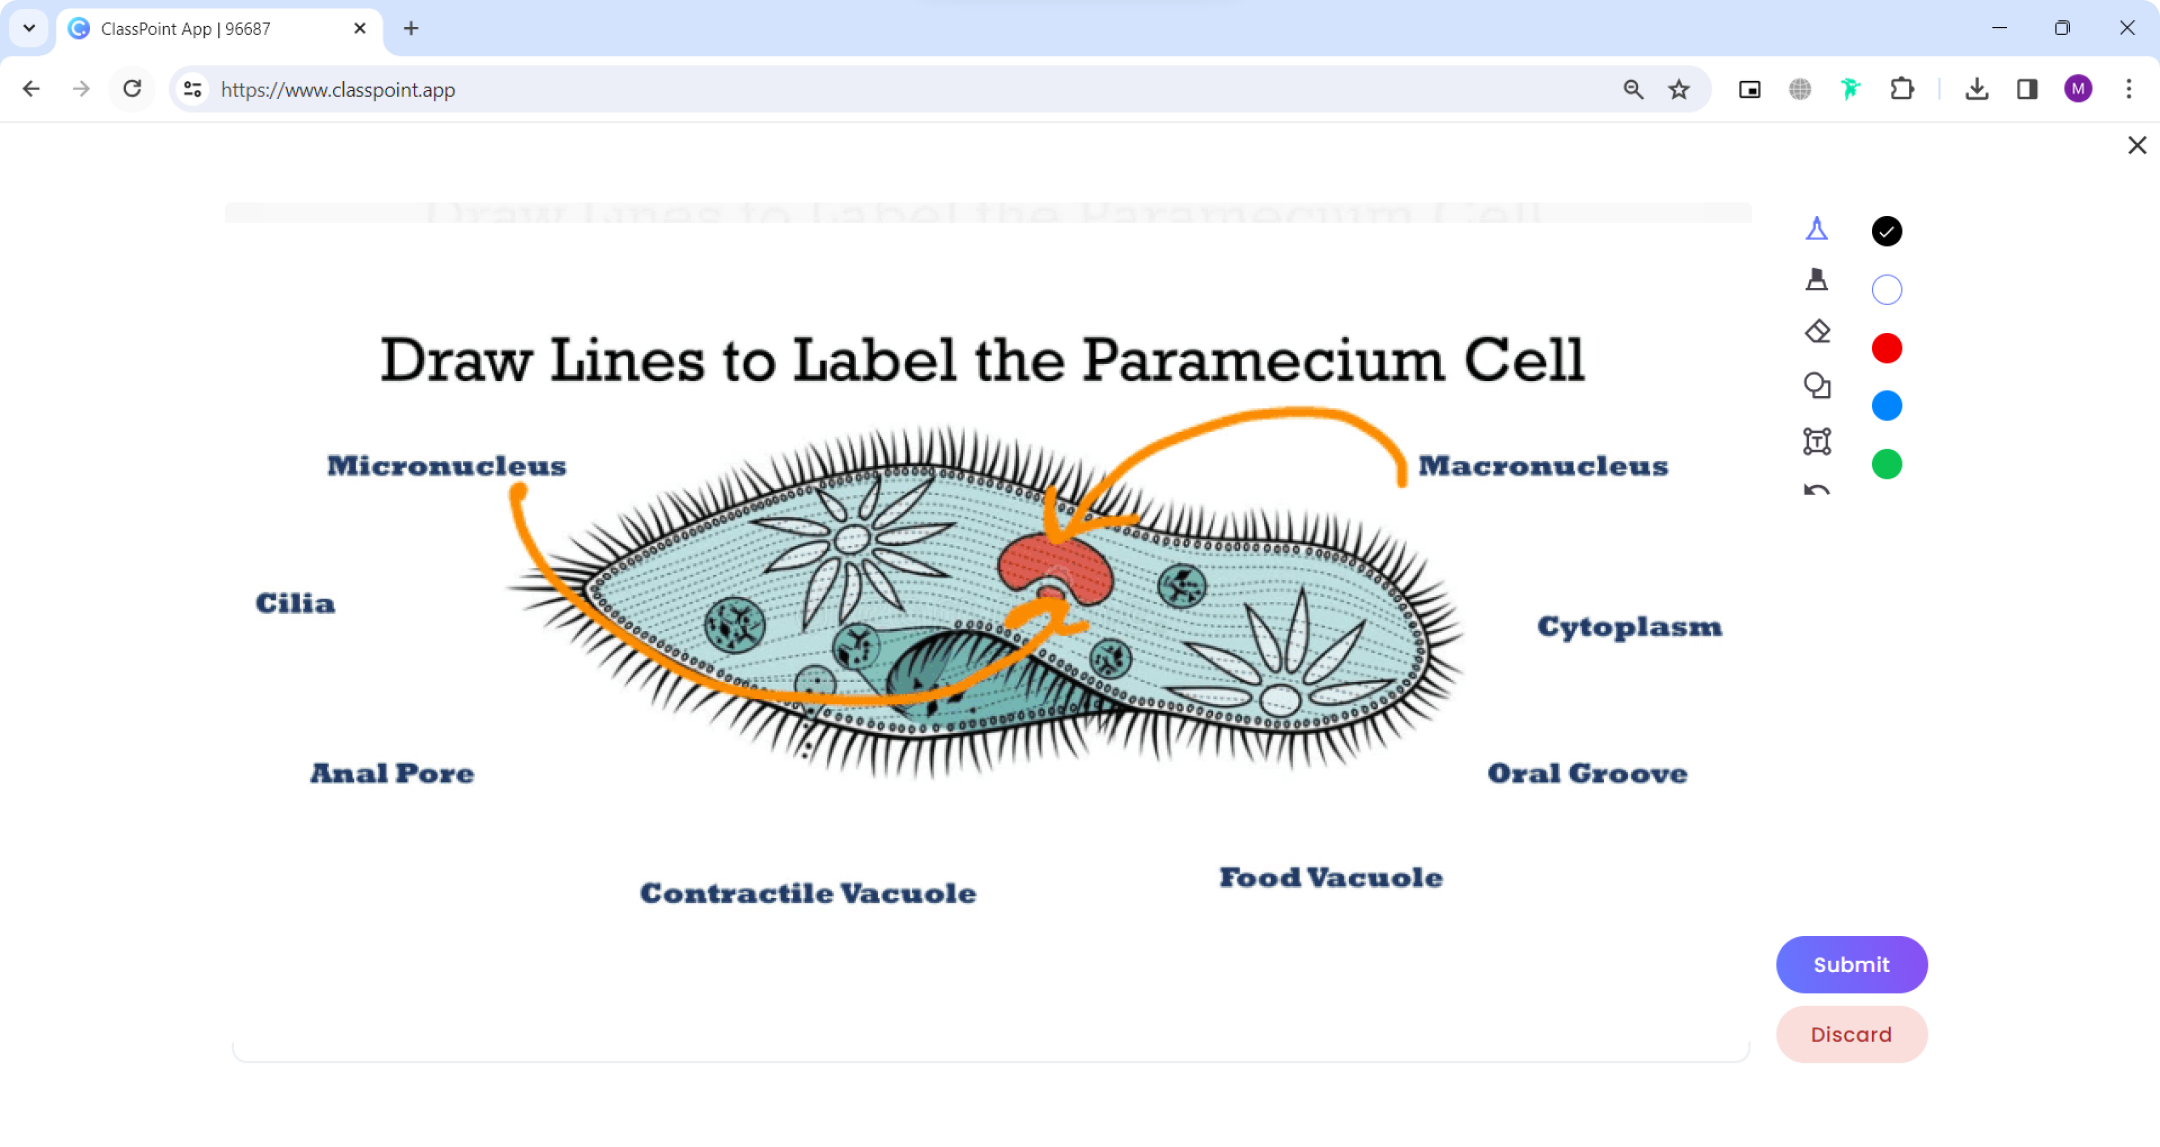The width and height of the screenshot is (2160, 1147).
Task: Select the text box tool
Action: [1817, 441]
